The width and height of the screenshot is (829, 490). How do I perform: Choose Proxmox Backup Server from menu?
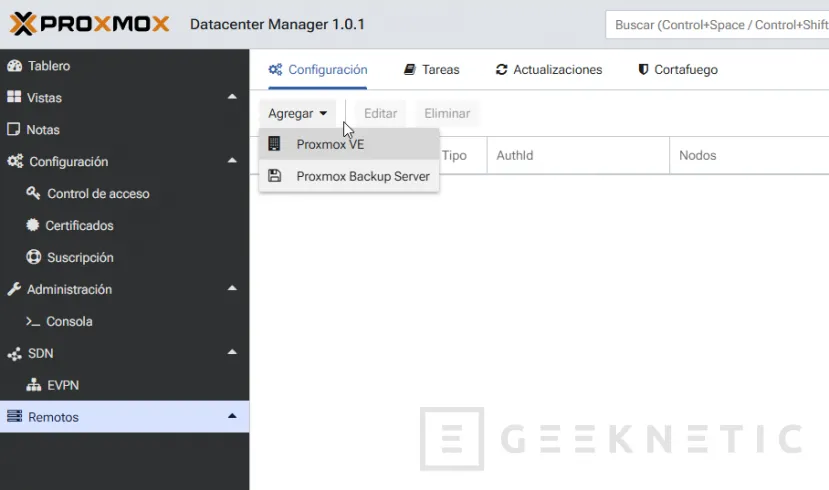(x=349, y=176)
